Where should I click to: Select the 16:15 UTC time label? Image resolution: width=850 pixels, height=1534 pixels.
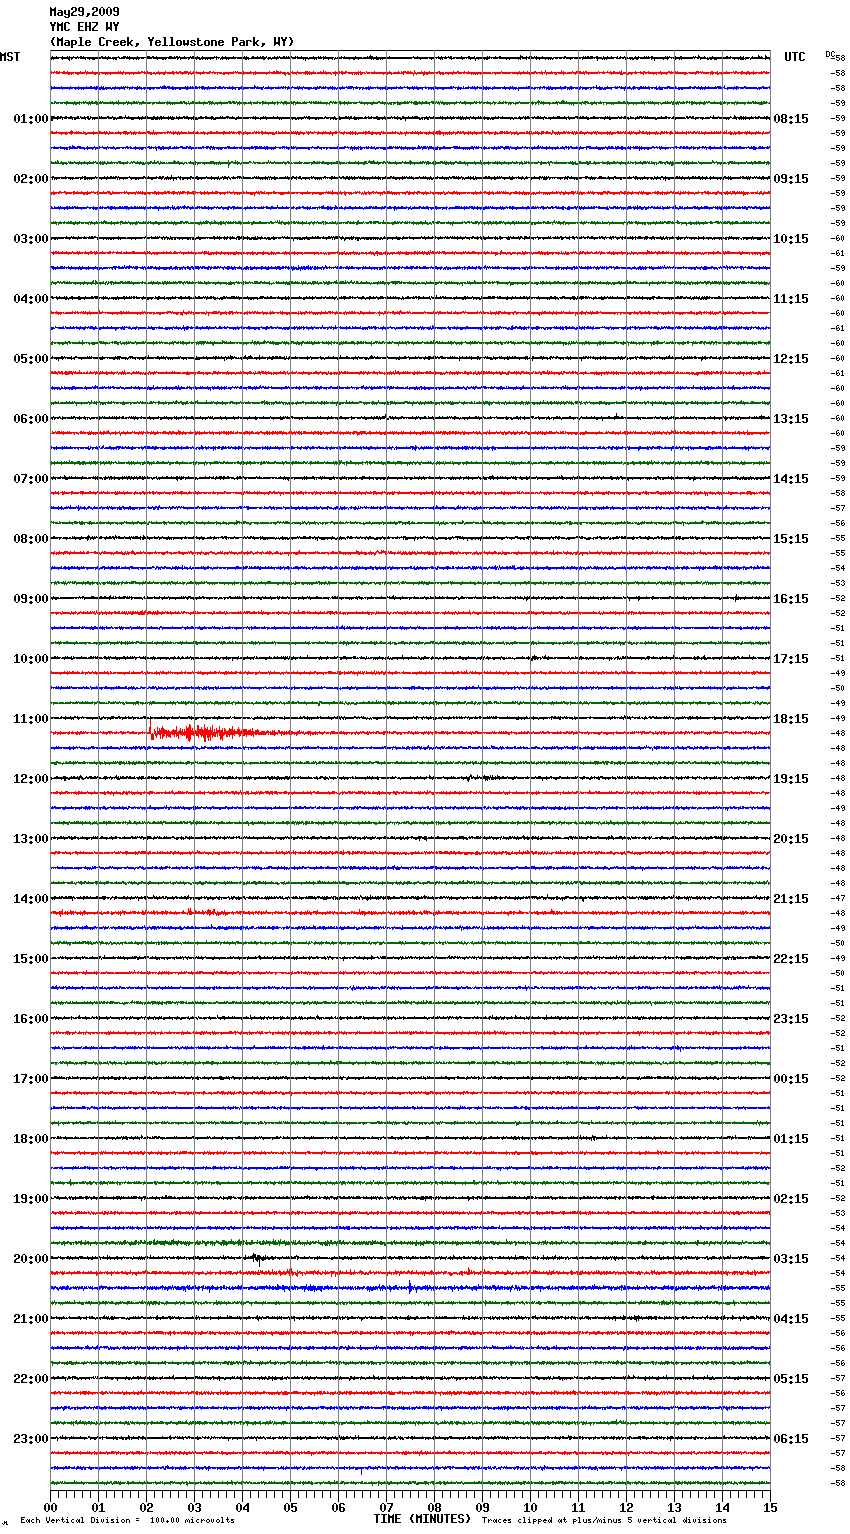791,599
